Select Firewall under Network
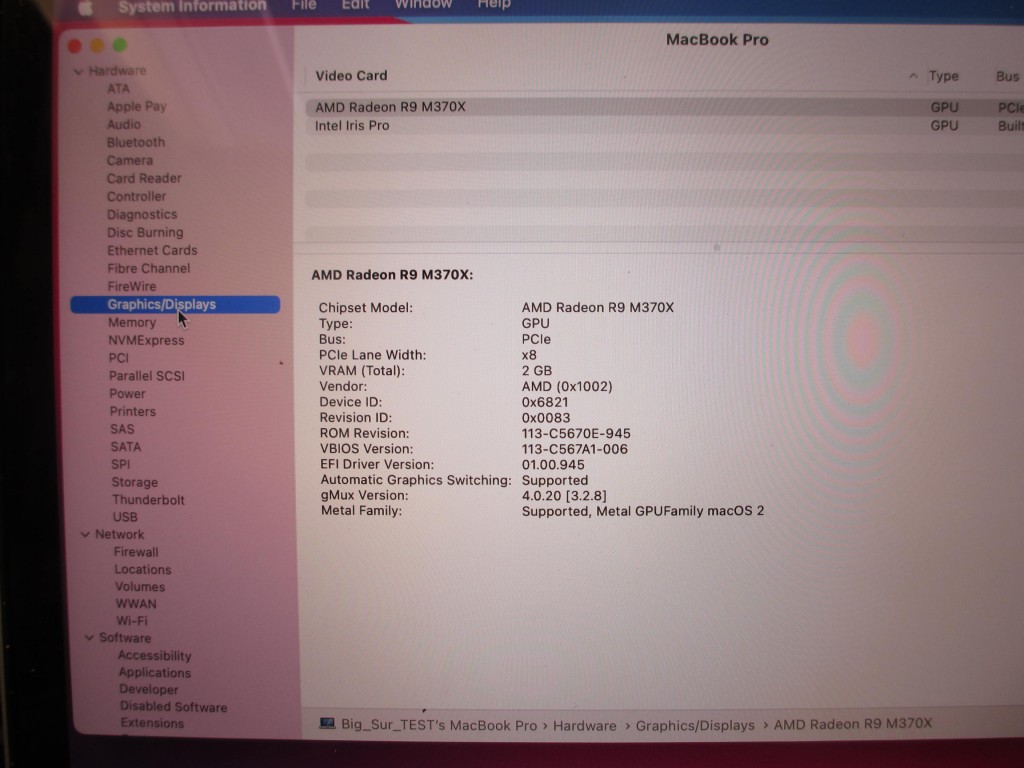 (x=136, y=552)
